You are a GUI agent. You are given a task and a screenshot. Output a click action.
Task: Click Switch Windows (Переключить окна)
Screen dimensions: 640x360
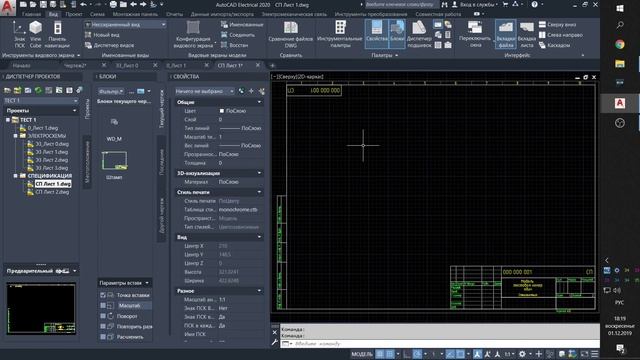click(475, 35)
